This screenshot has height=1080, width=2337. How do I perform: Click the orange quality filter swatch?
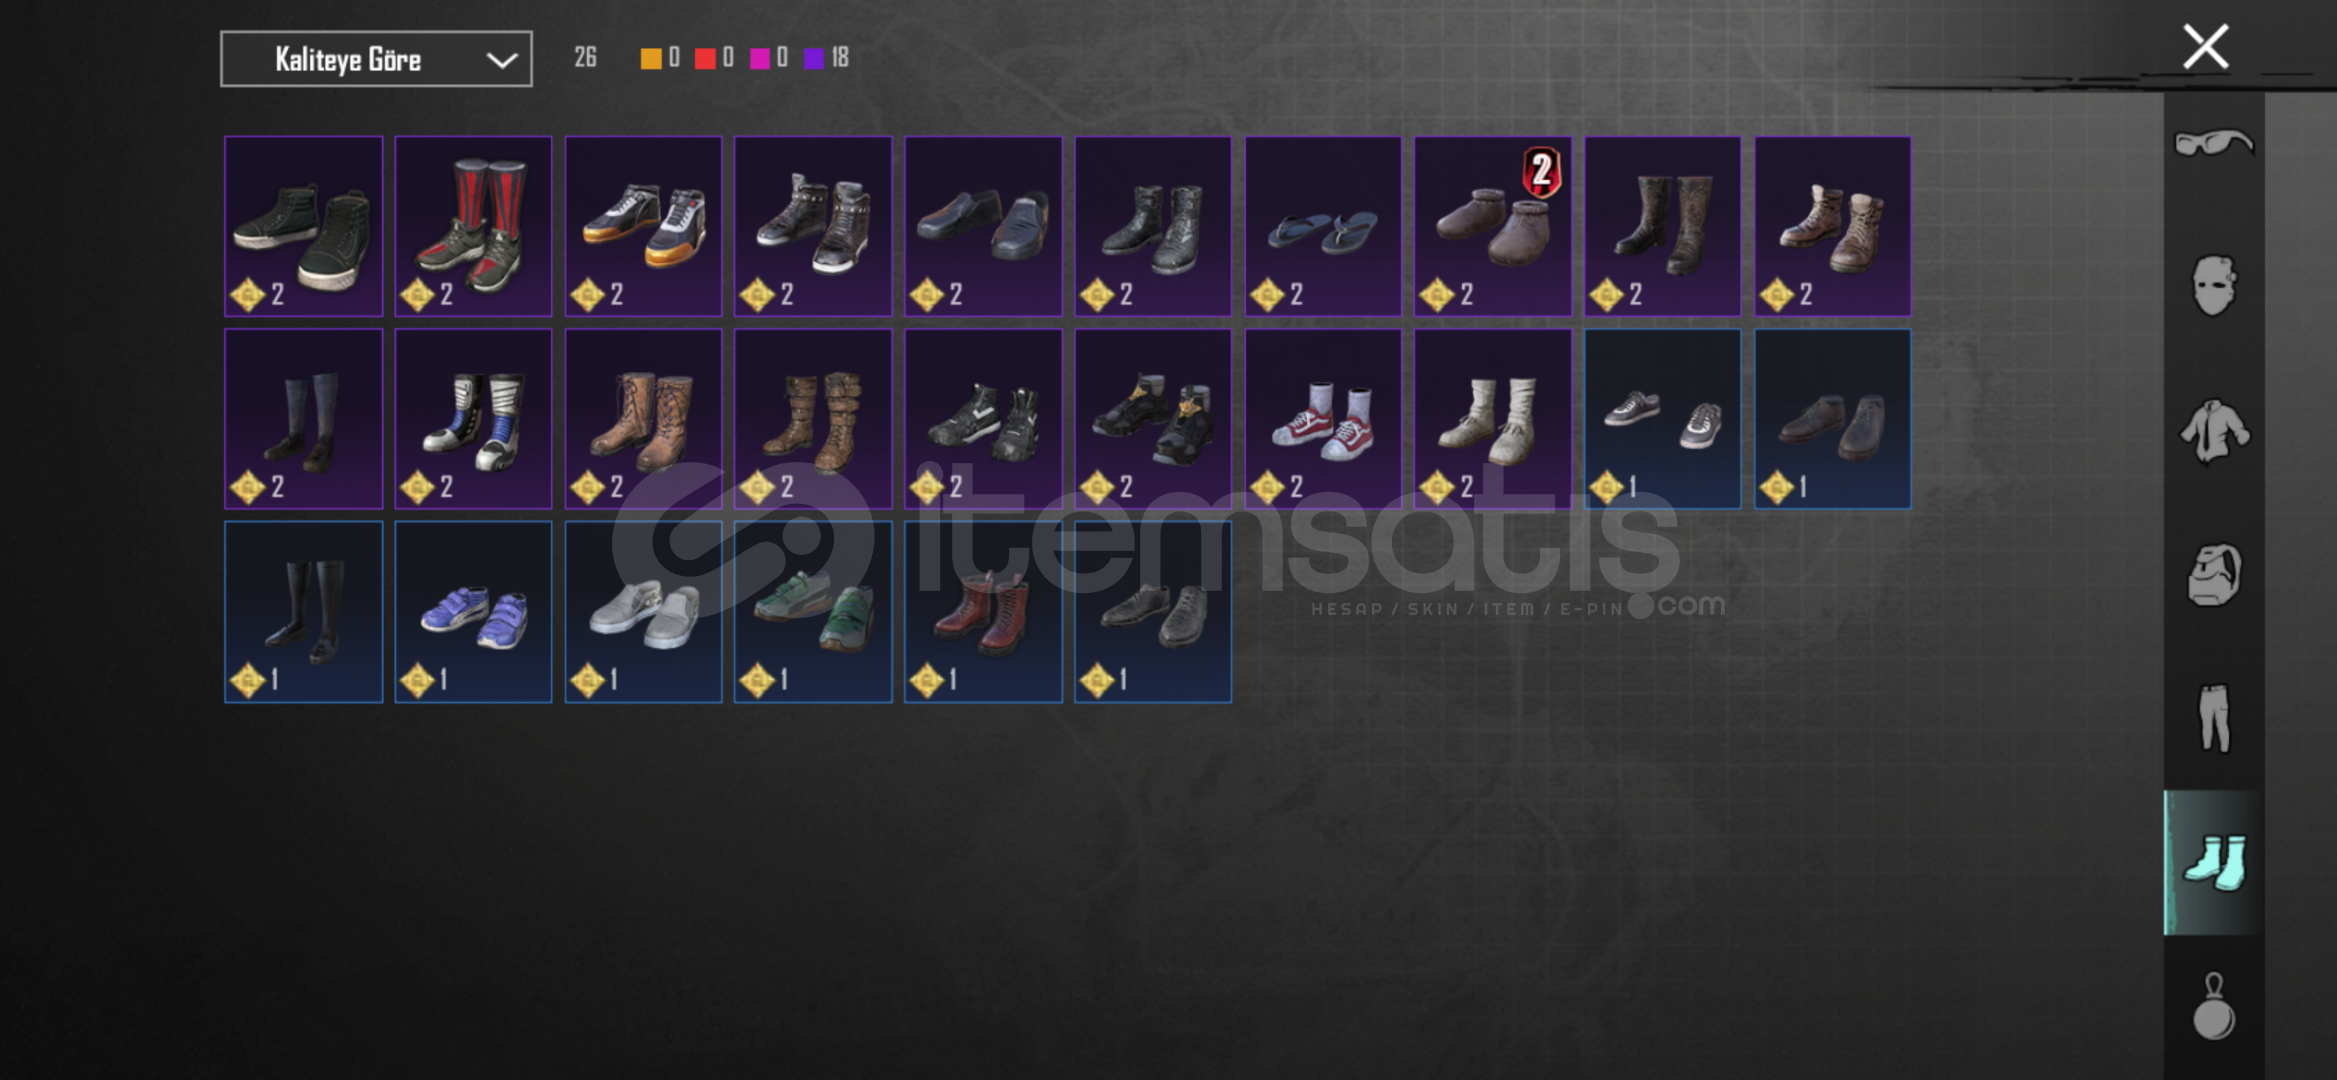pos(650,58)
